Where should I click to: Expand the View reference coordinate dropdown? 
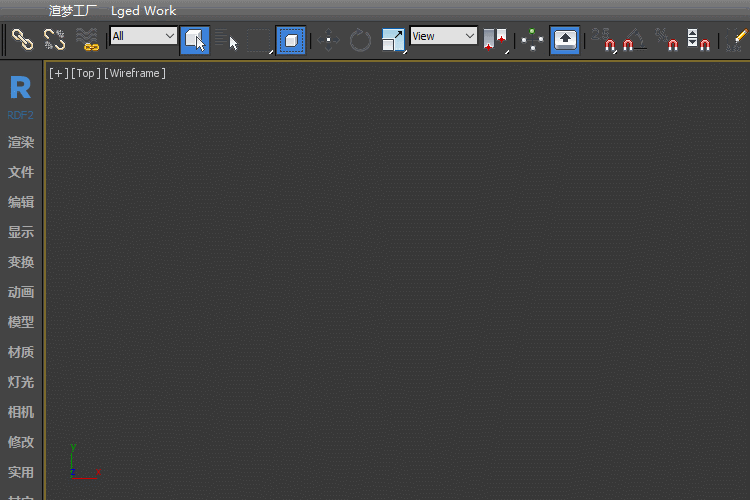(x=443, y=36)
